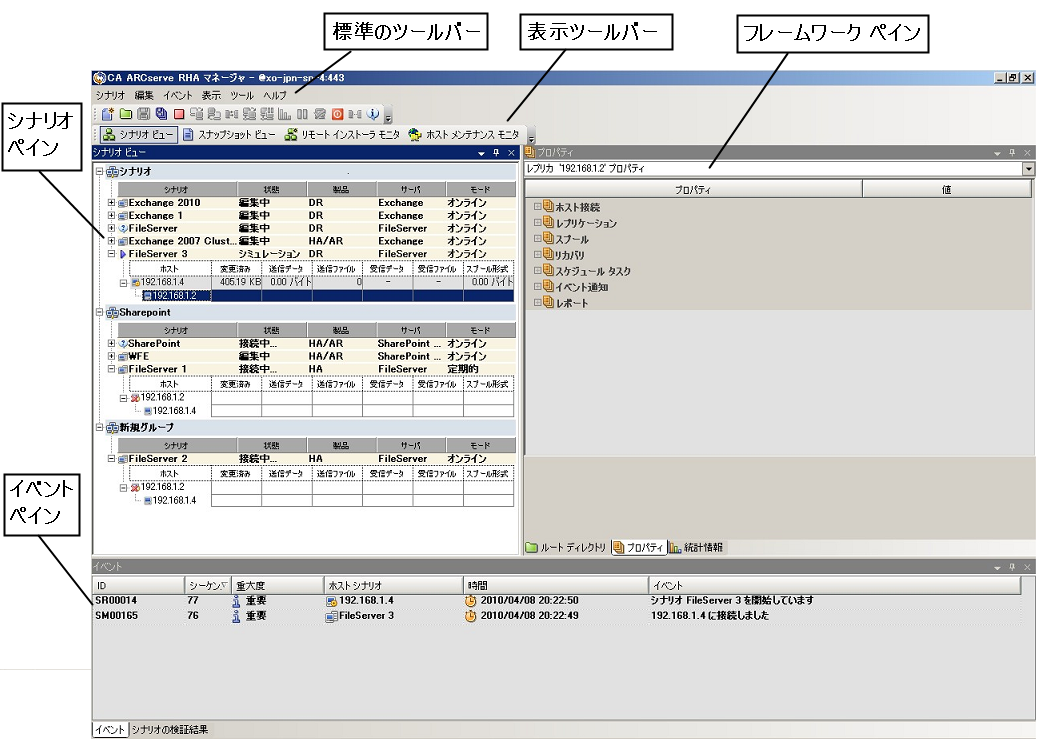Expand the Exchange 2010 scenario node
Screen dimensions: 1040x740
click(x=112, y=203)
